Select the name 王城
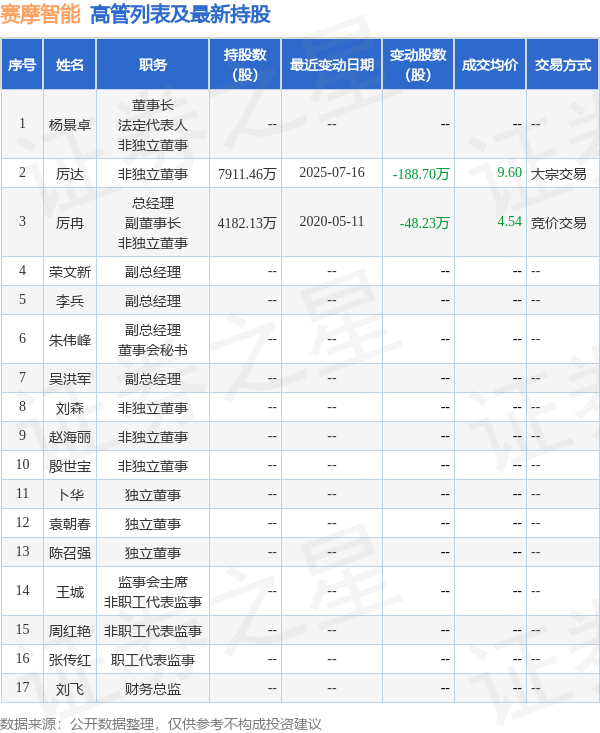This screenshot has height=733, width=600. coord(70,592)
